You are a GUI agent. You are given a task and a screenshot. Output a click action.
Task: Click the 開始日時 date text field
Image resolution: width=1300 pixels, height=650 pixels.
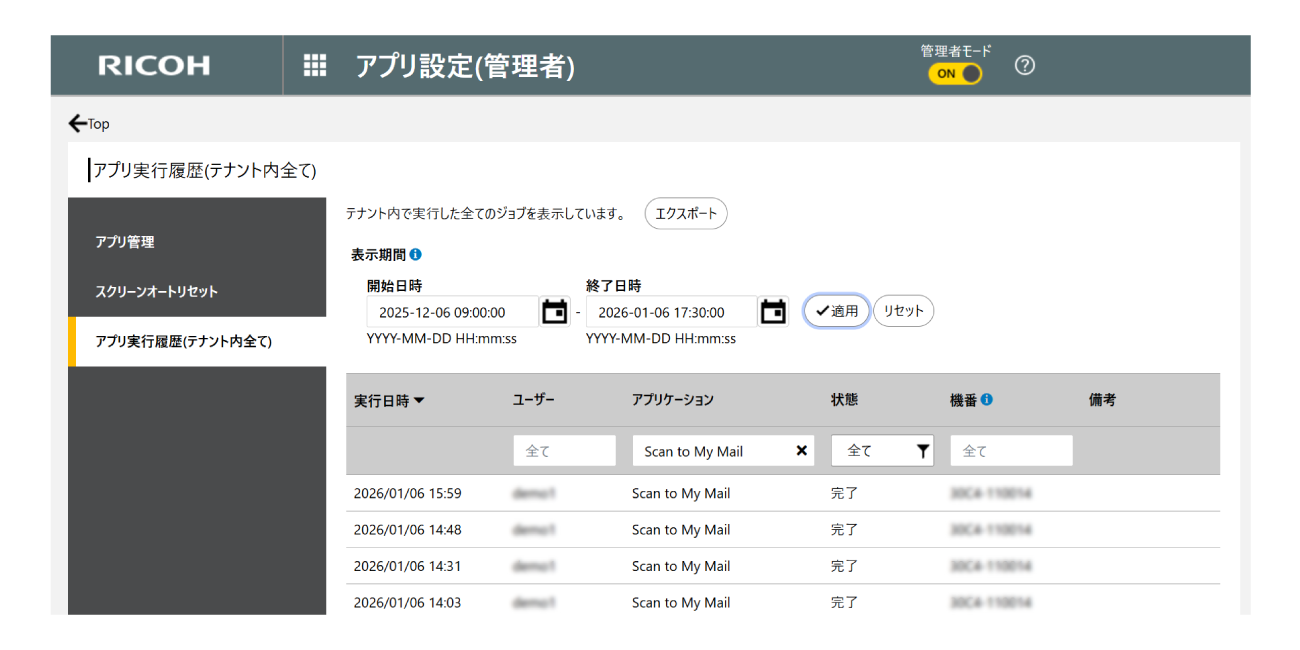(452, 312)
